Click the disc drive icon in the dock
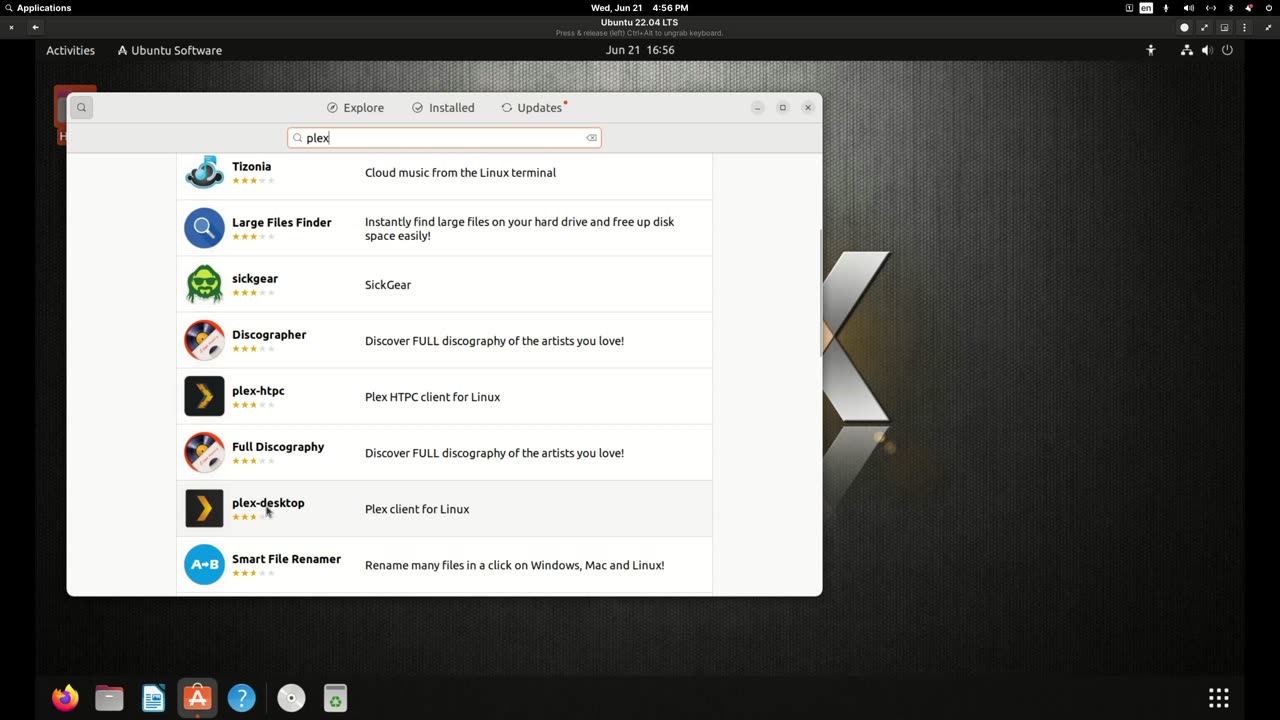Screen dimensions: 1280x720 291,697
